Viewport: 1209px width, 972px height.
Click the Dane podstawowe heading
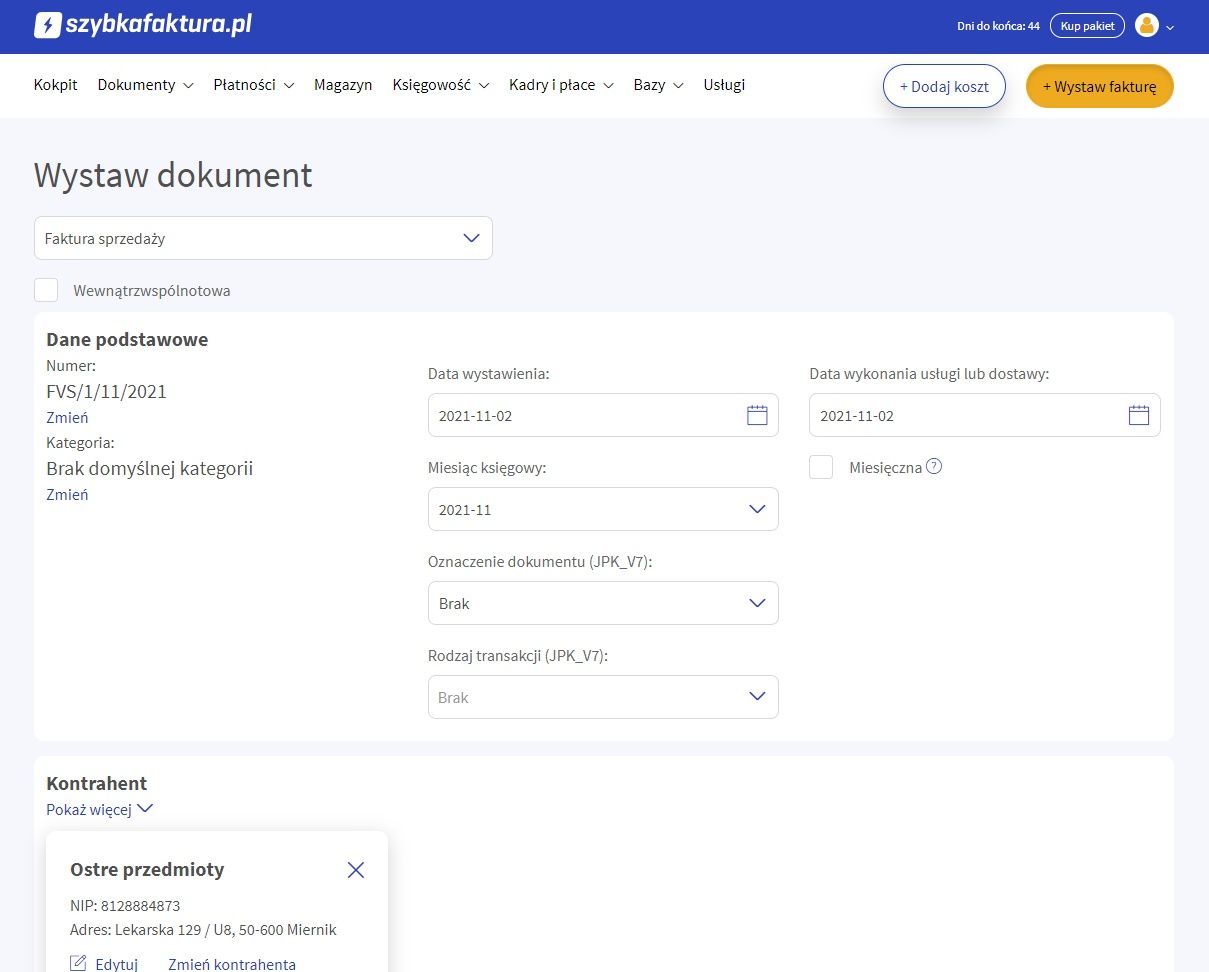coord(127,339)
